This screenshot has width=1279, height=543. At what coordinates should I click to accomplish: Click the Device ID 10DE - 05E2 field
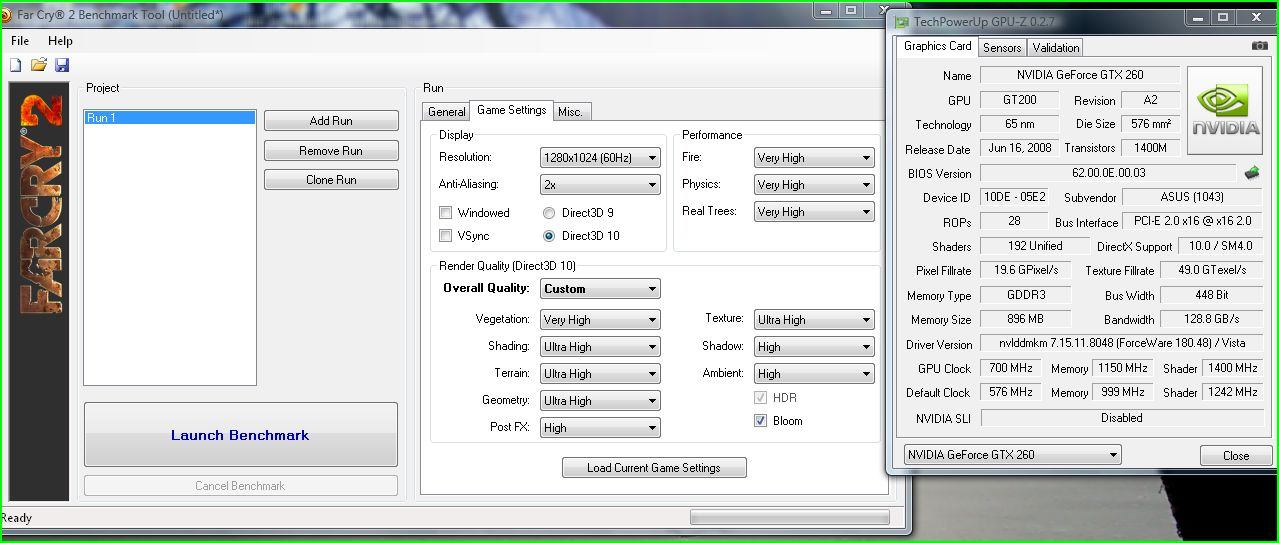tap(1013, 197)
